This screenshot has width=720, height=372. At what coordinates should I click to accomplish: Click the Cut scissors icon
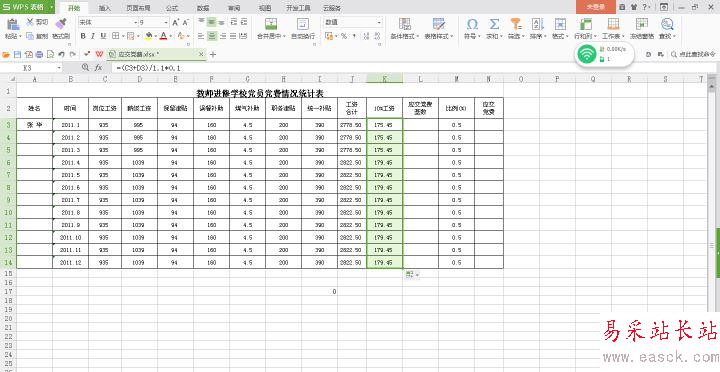coord(30,22)
